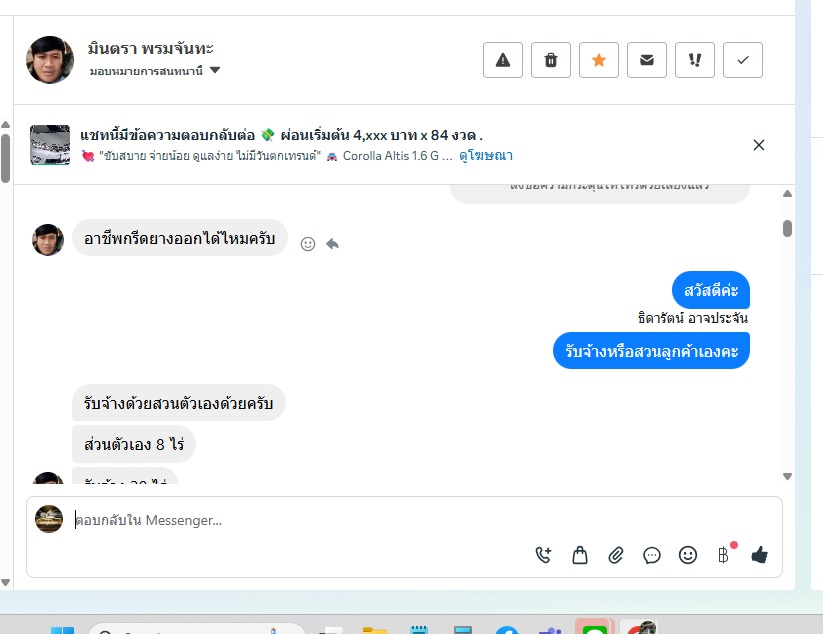Mark conversation as unread with envelope icon
The width and height of the screenshot is (823, 634).
[647, 60]
